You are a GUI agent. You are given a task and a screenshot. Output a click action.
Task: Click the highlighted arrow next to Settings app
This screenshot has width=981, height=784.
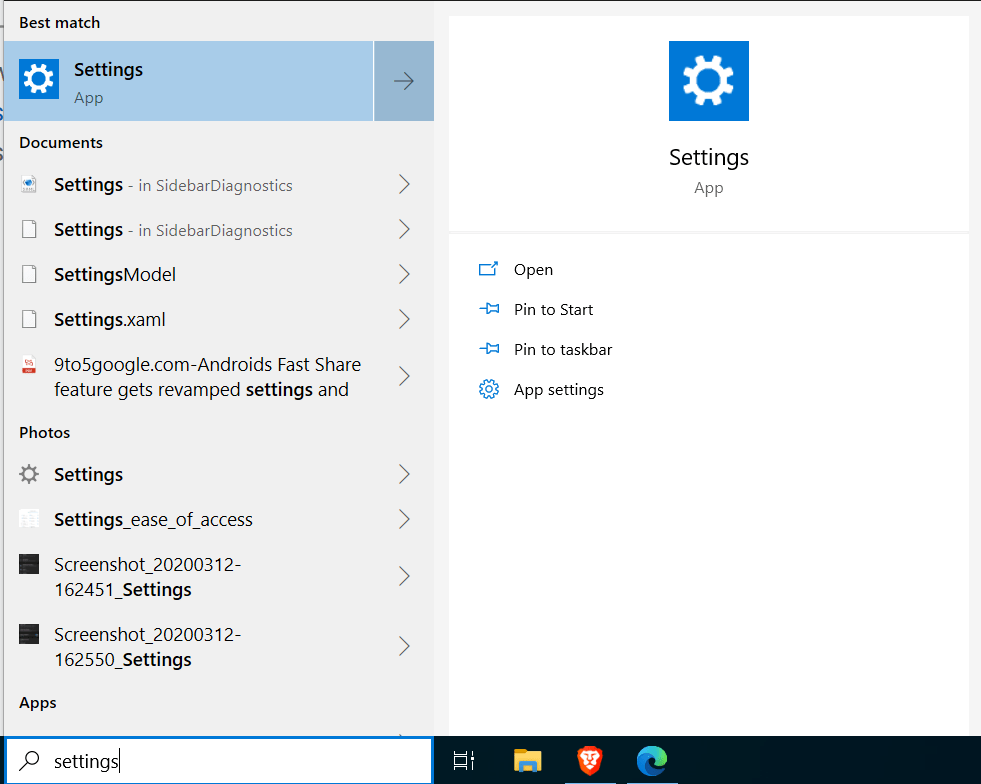(403, 80)
